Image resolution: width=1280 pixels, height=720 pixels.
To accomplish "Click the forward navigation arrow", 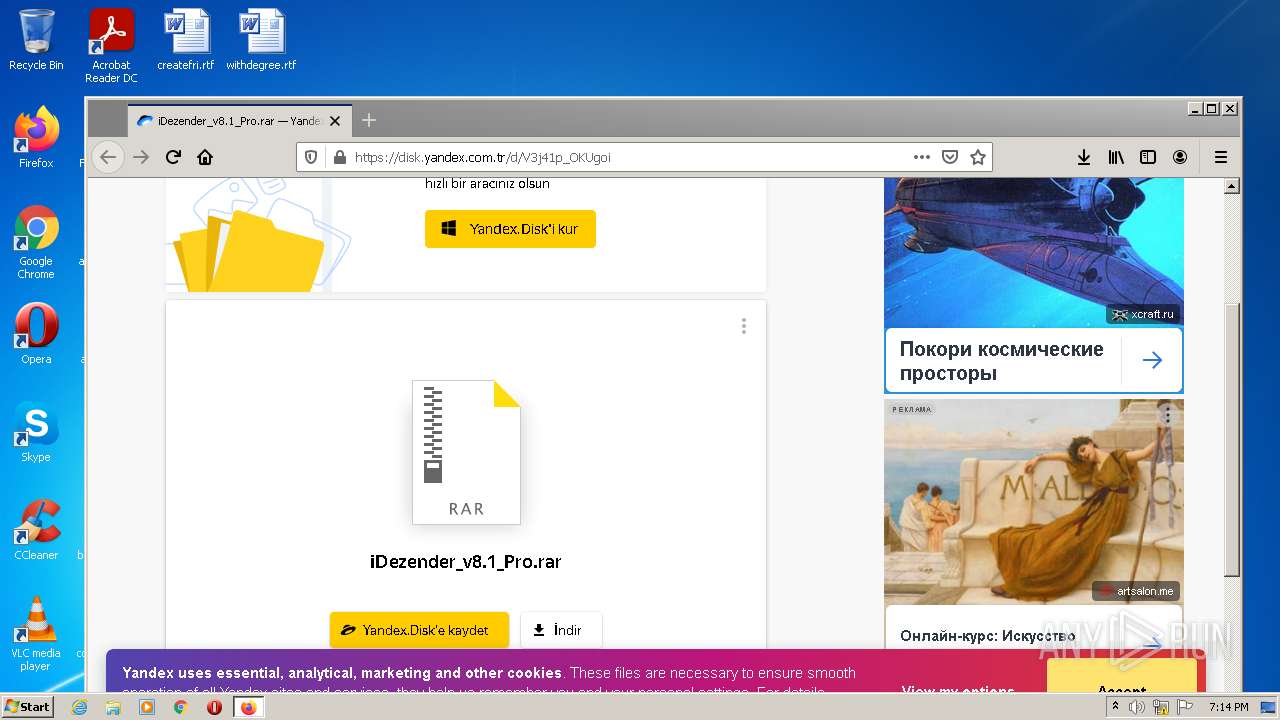I will (x=141, y=157).
